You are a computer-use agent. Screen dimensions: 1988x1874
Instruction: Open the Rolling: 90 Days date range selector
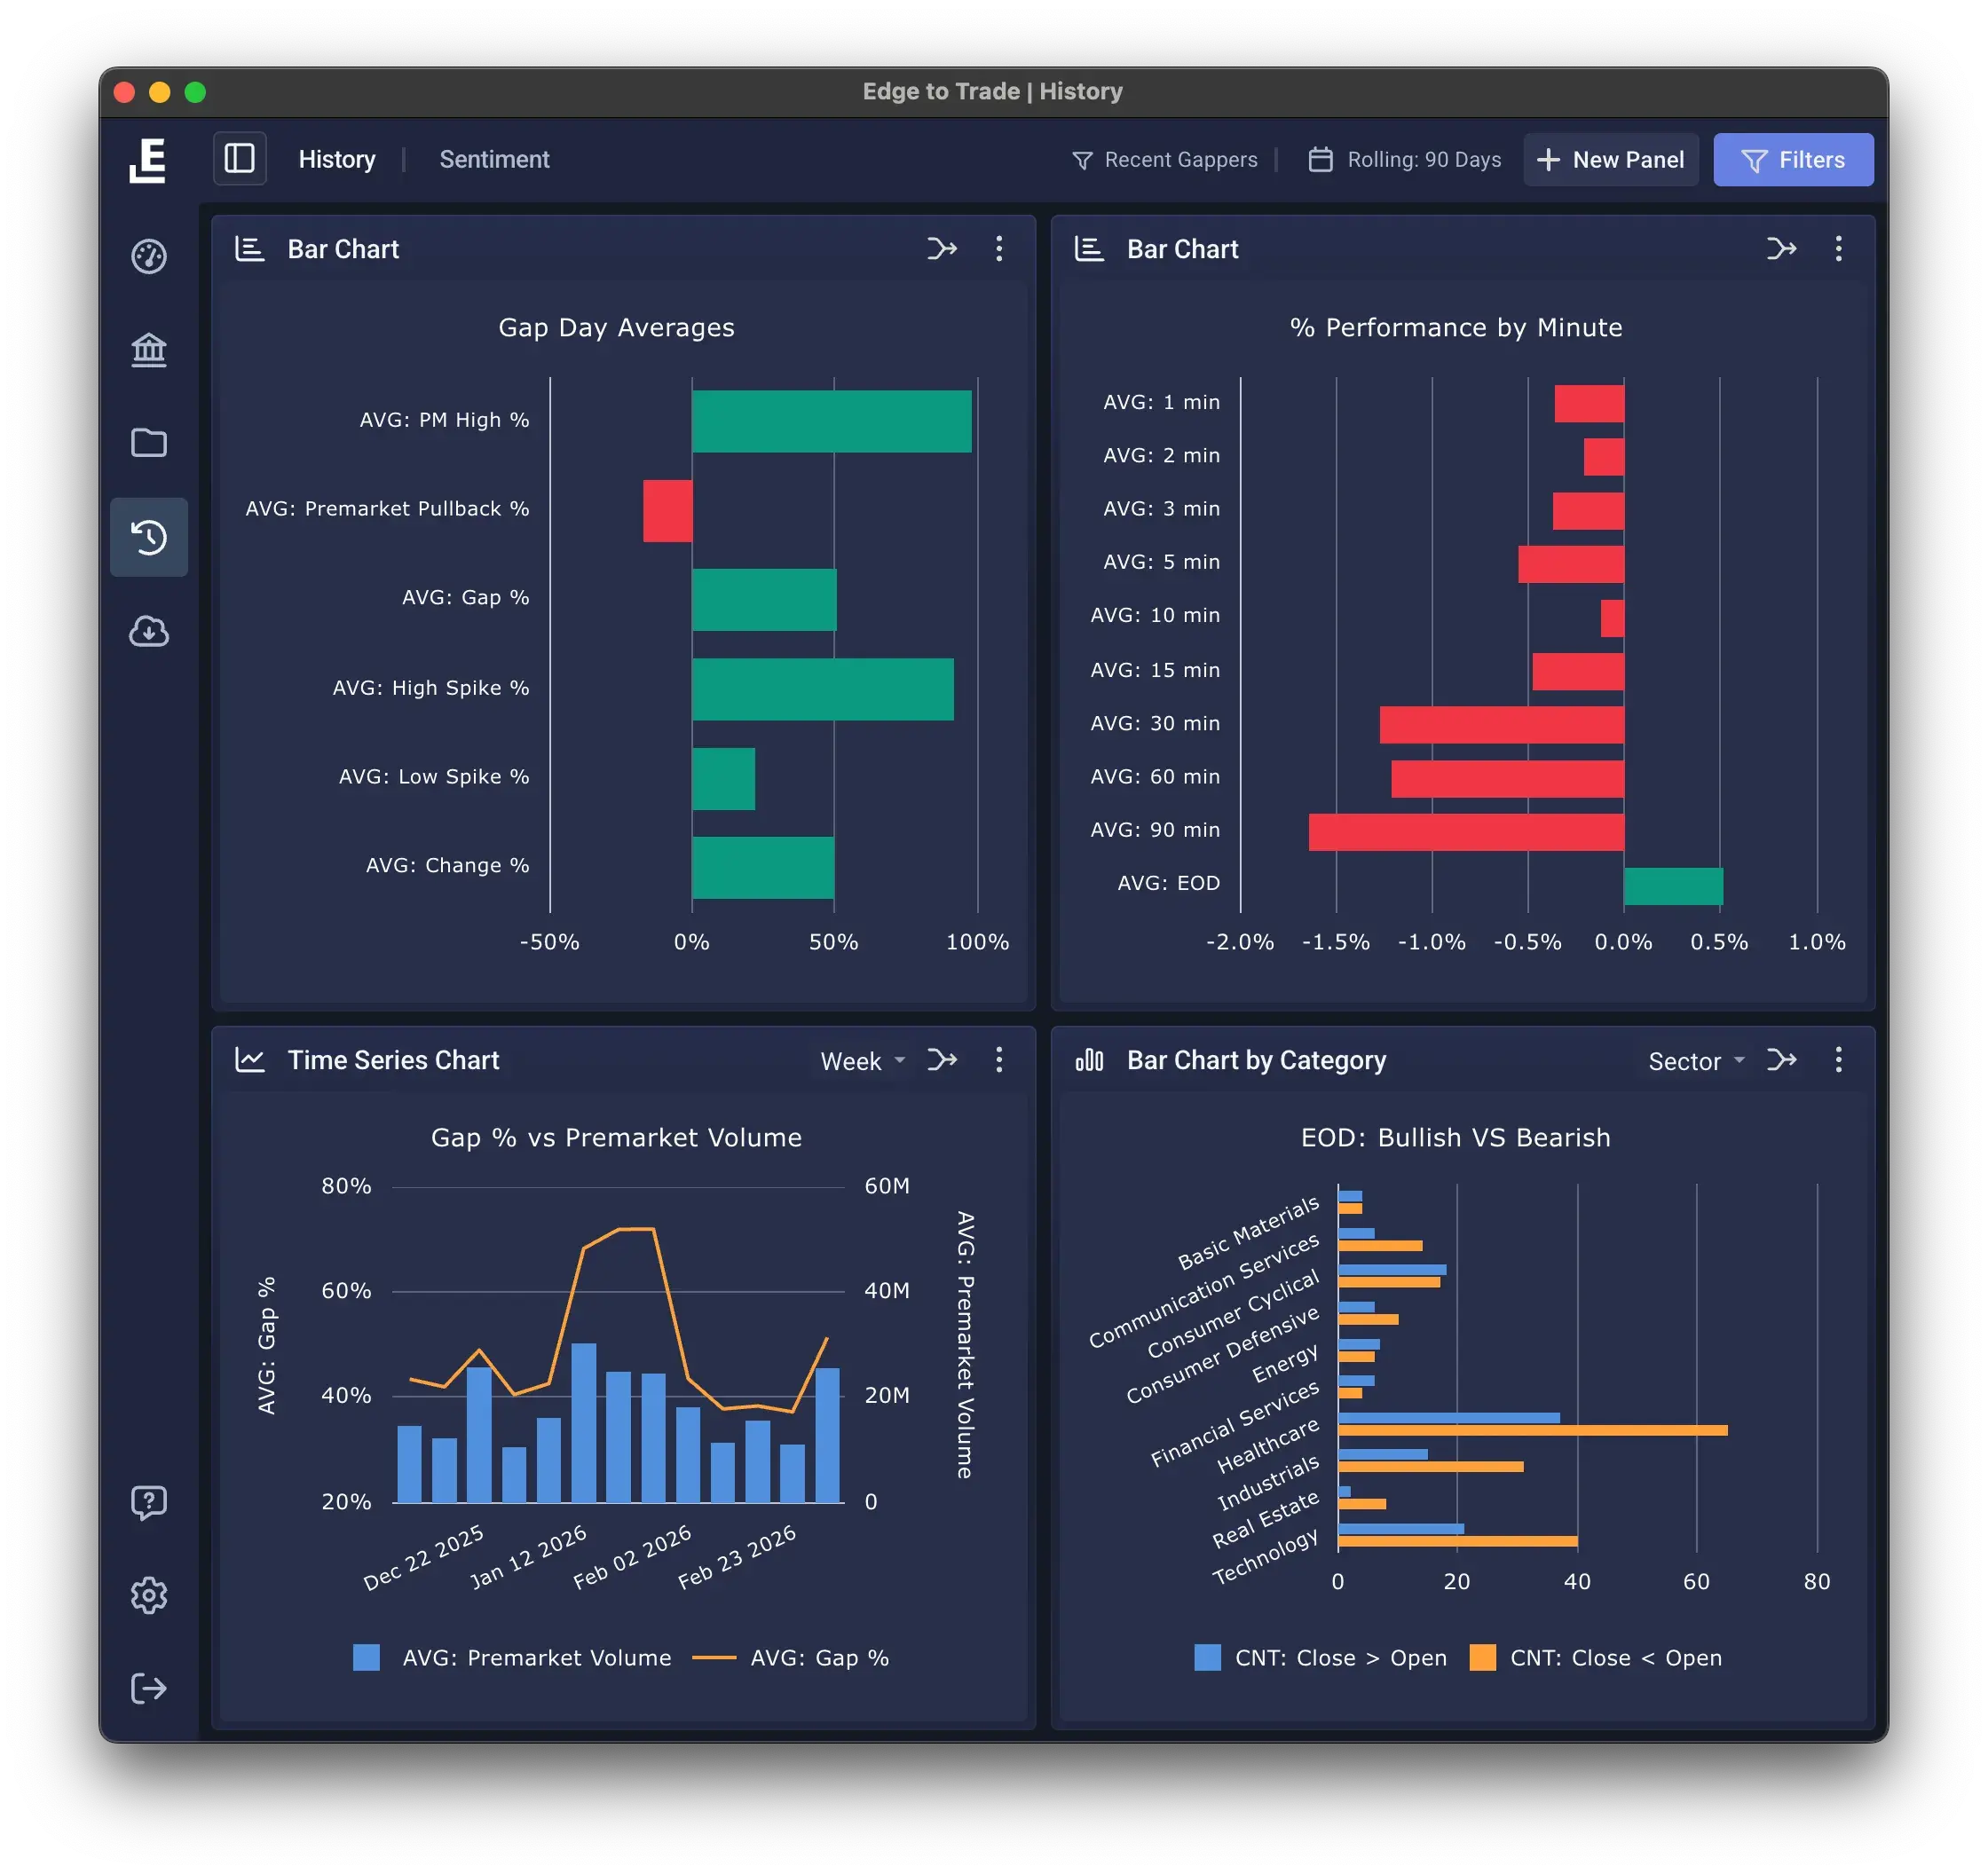(x=1404, y=159)
